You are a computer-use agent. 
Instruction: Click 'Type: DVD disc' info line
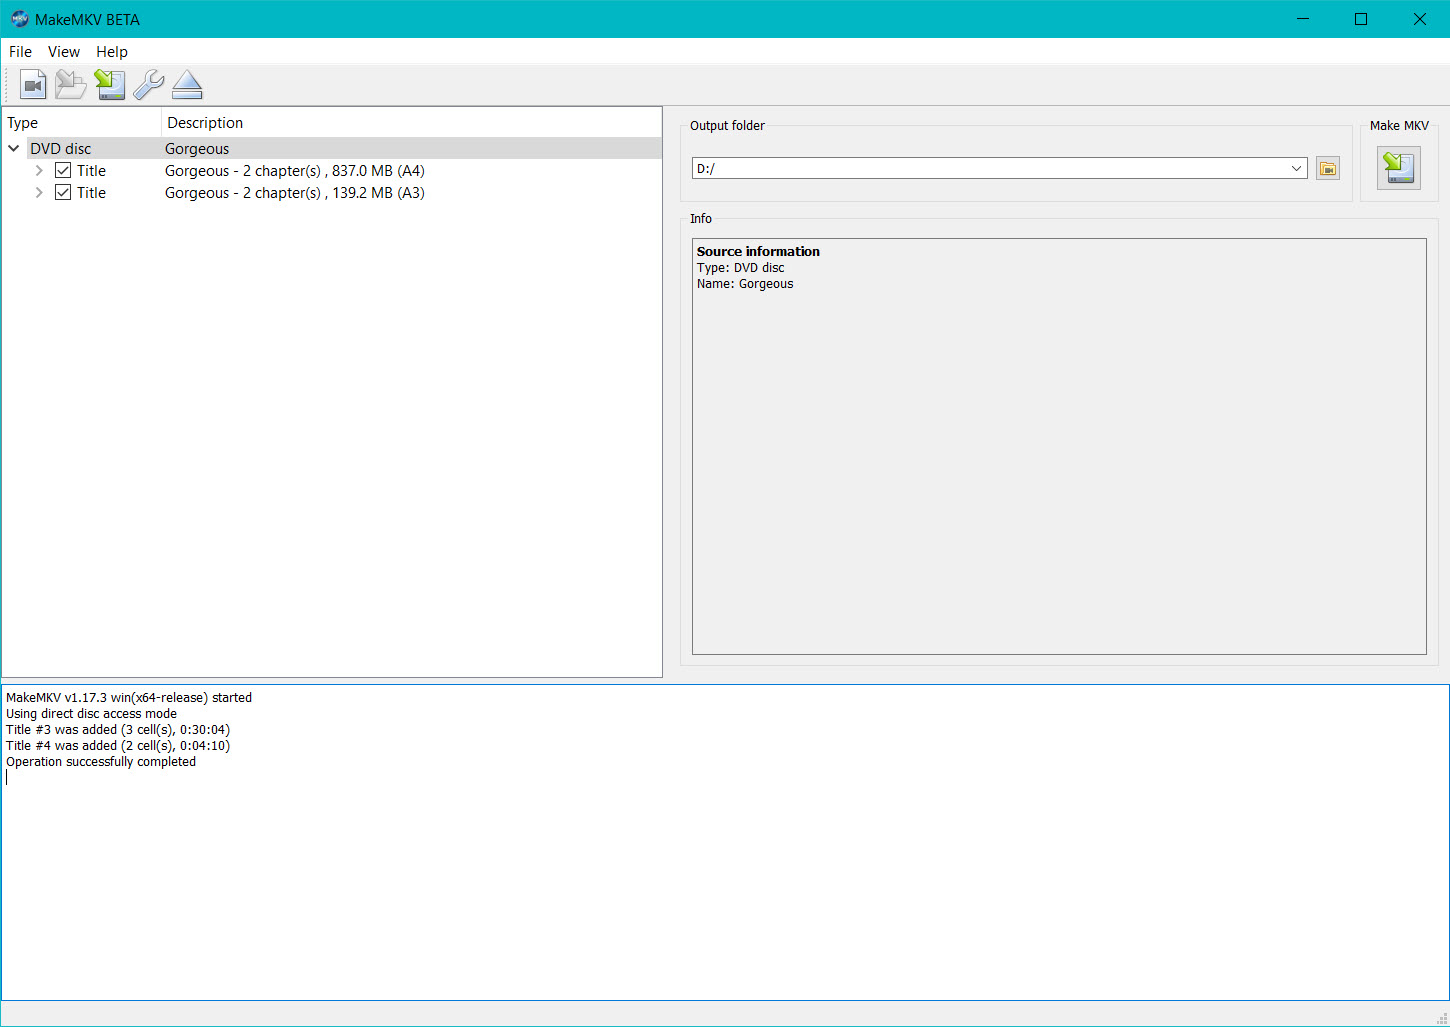[741, 268]
